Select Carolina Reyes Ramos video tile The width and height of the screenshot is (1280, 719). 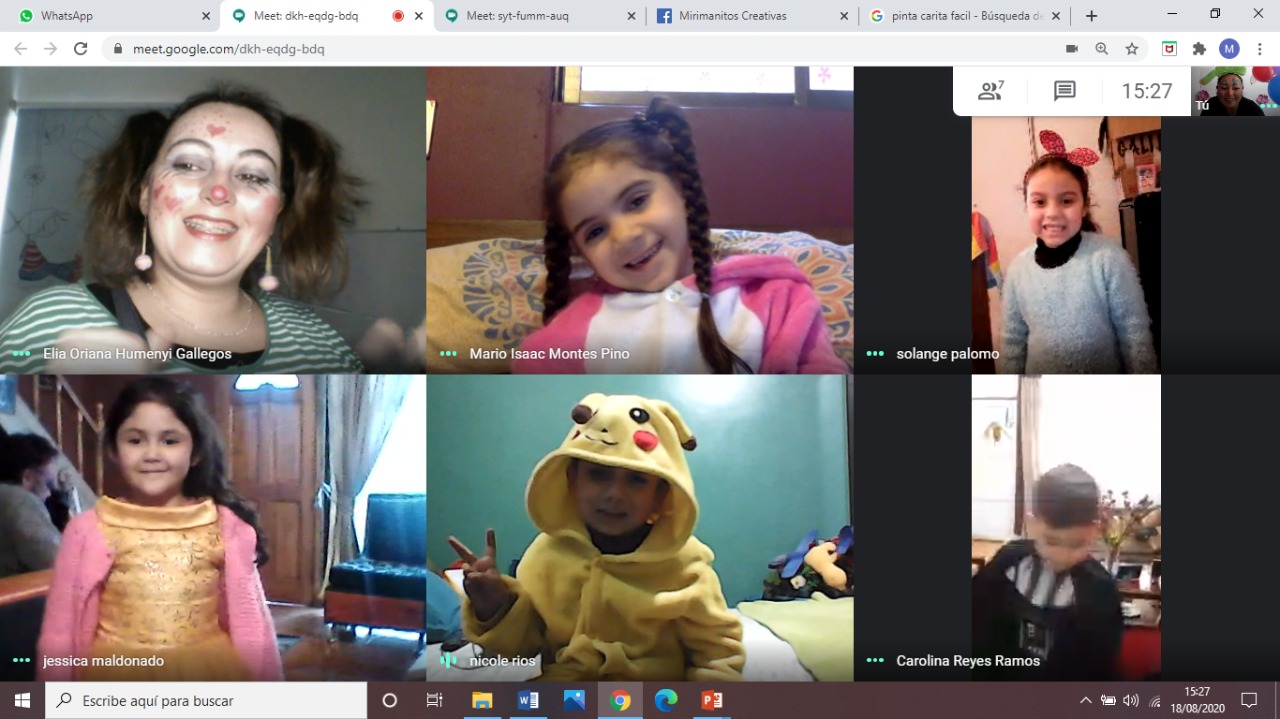pyautogui.click(x=1066, y=528)
